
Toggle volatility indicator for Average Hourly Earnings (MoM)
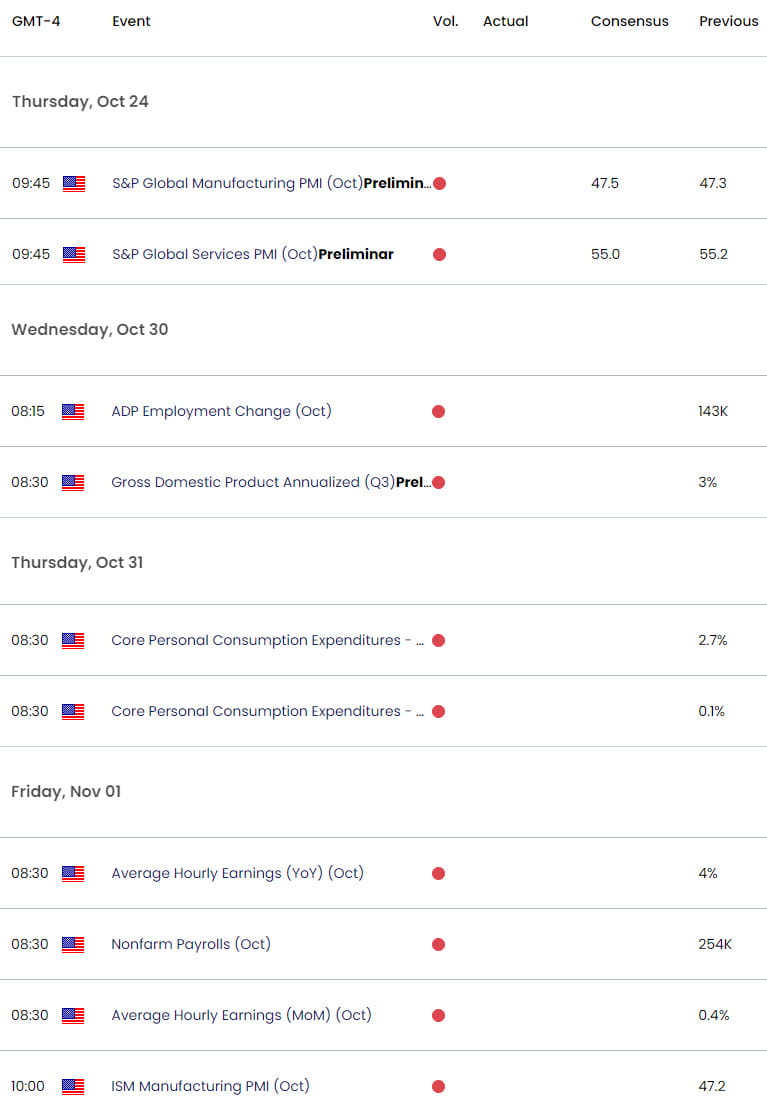point(438,1015)
